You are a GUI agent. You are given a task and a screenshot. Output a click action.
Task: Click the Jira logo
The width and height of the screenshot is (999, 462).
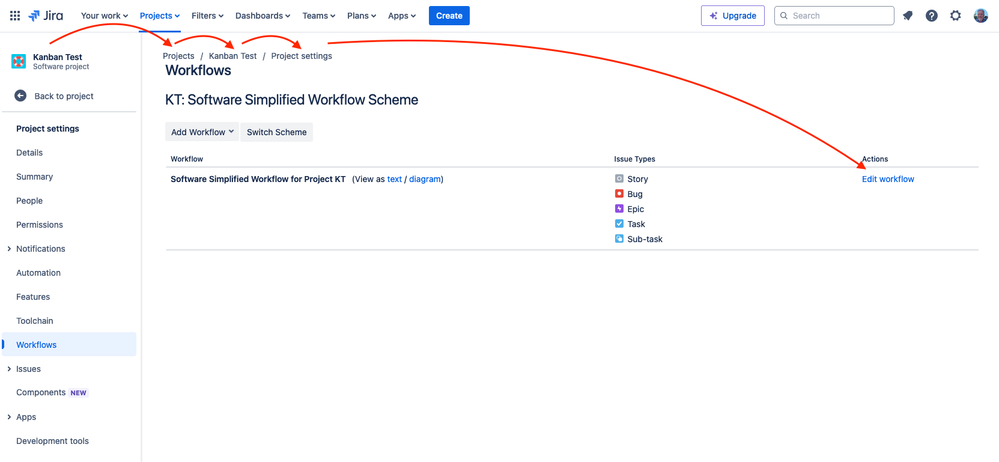point(45,15)
